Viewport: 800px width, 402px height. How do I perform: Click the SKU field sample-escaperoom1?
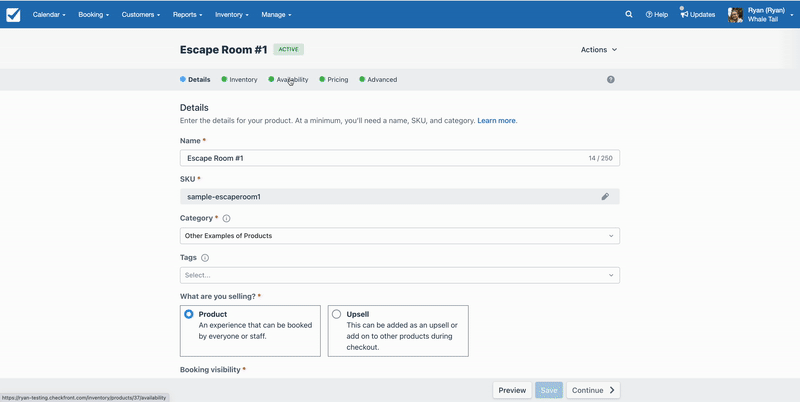pos(399,196)
